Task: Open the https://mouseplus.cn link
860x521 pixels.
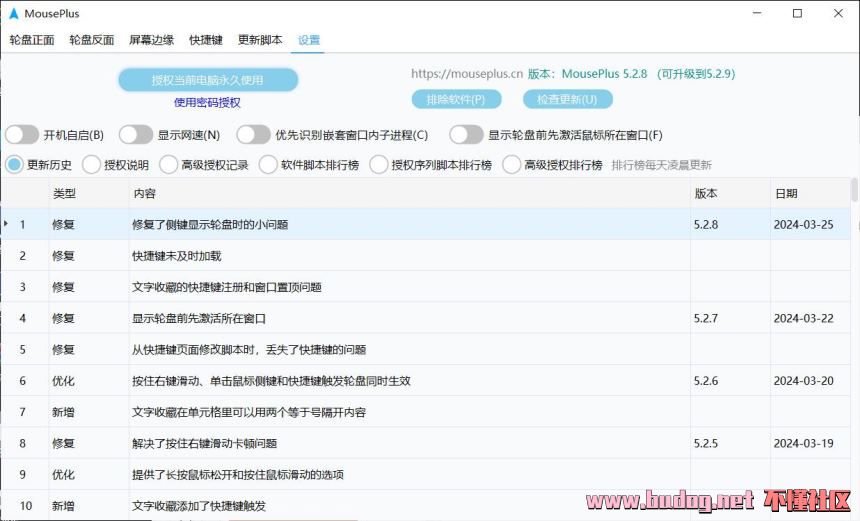Action: [467, 73]
